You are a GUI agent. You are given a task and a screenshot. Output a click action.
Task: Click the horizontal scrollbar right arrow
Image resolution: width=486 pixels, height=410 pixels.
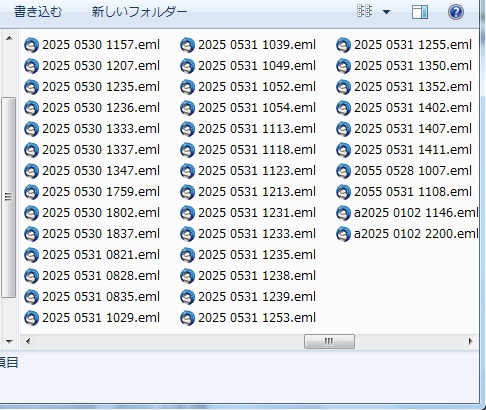point(470,341)
